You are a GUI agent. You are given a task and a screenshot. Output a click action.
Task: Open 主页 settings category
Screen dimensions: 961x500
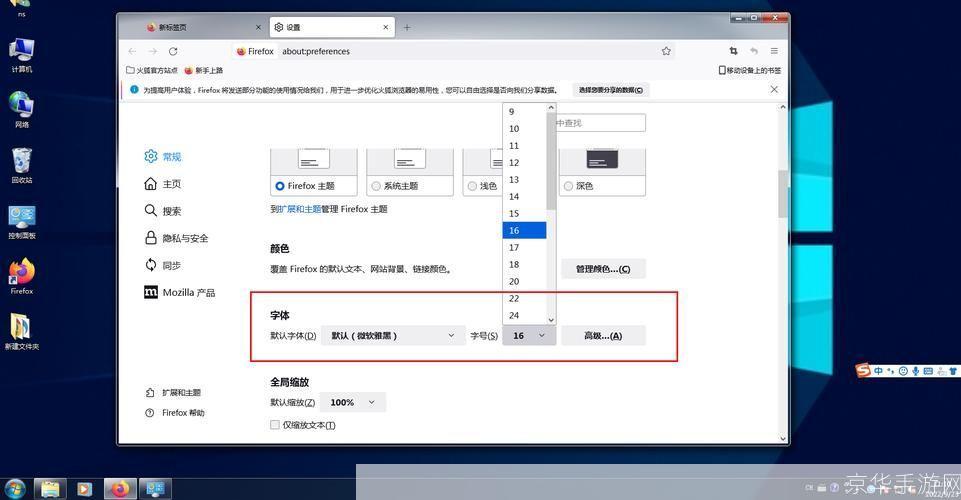(x=163, y=184)
